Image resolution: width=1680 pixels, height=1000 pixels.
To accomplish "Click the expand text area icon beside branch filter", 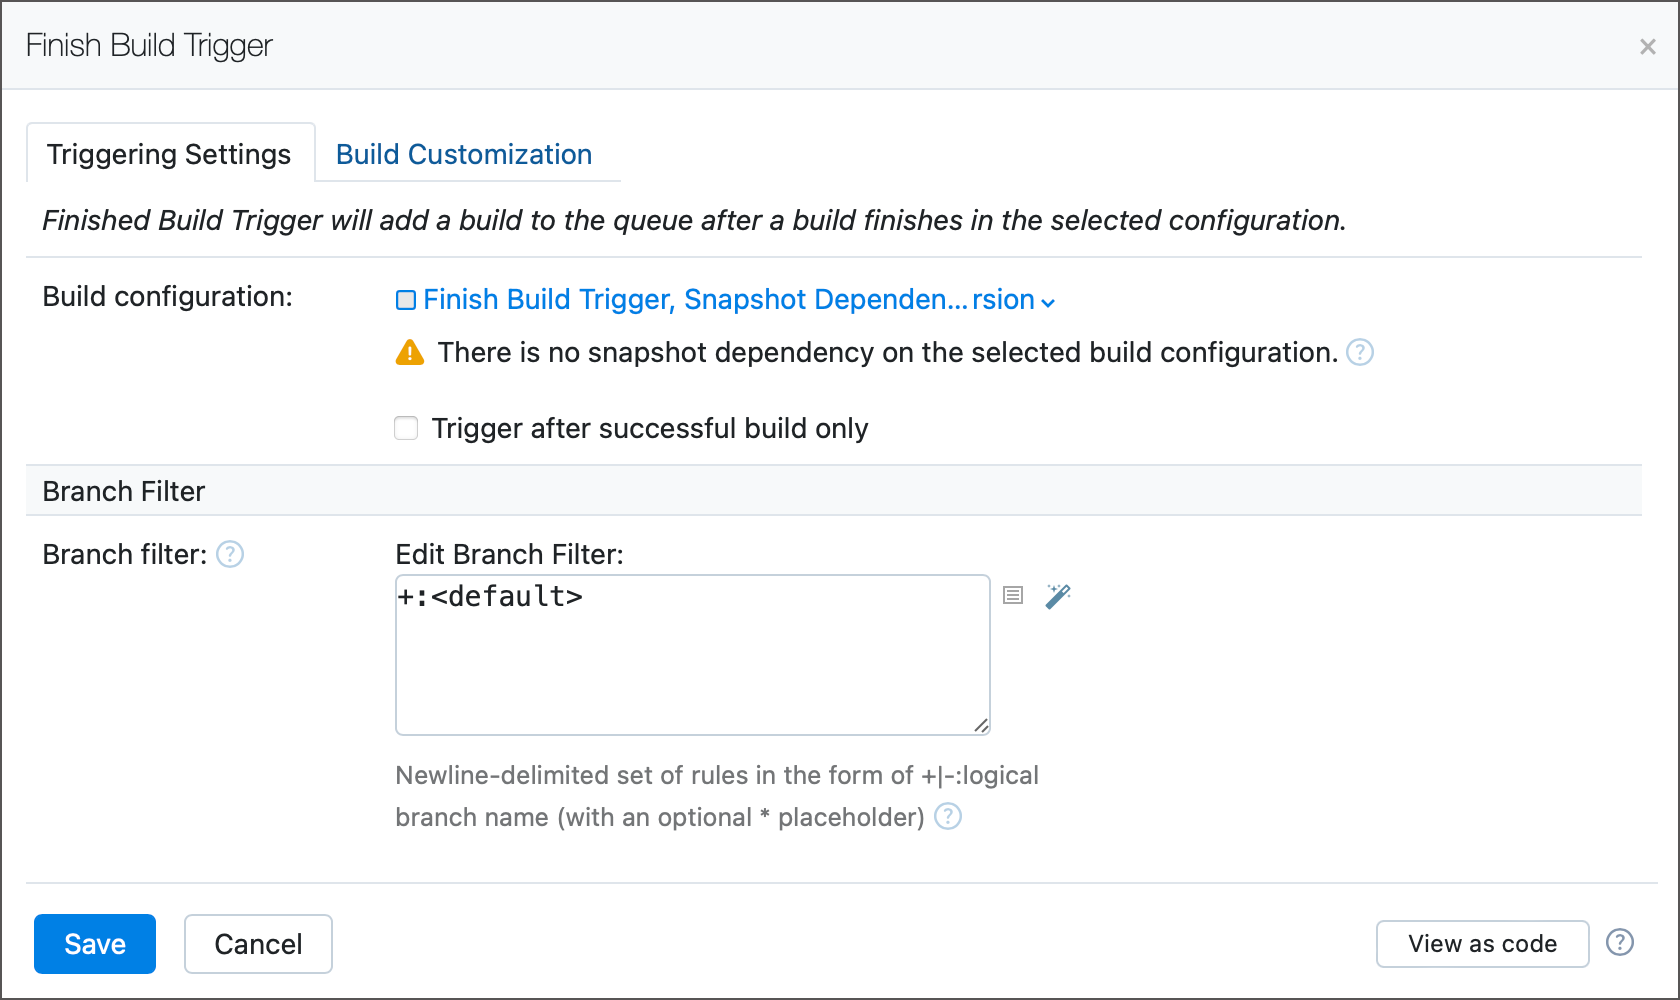I will (1013, 596).
